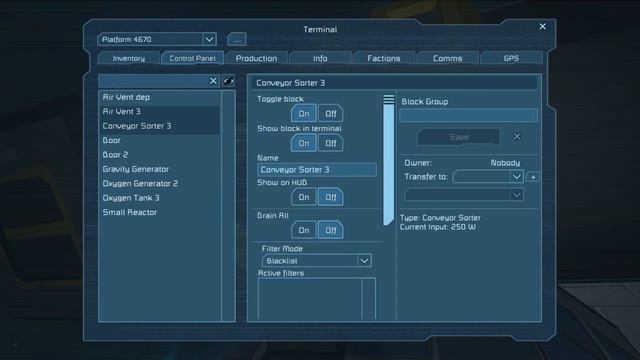Select Small Reactor in block list

(x=159, y=212)
